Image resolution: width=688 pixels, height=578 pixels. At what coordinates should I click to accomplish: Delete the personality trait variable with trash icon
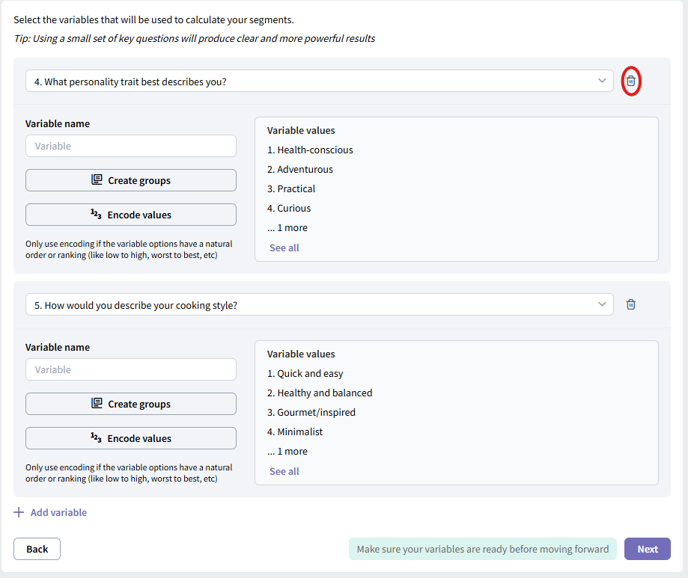click(x=631, y=81)
